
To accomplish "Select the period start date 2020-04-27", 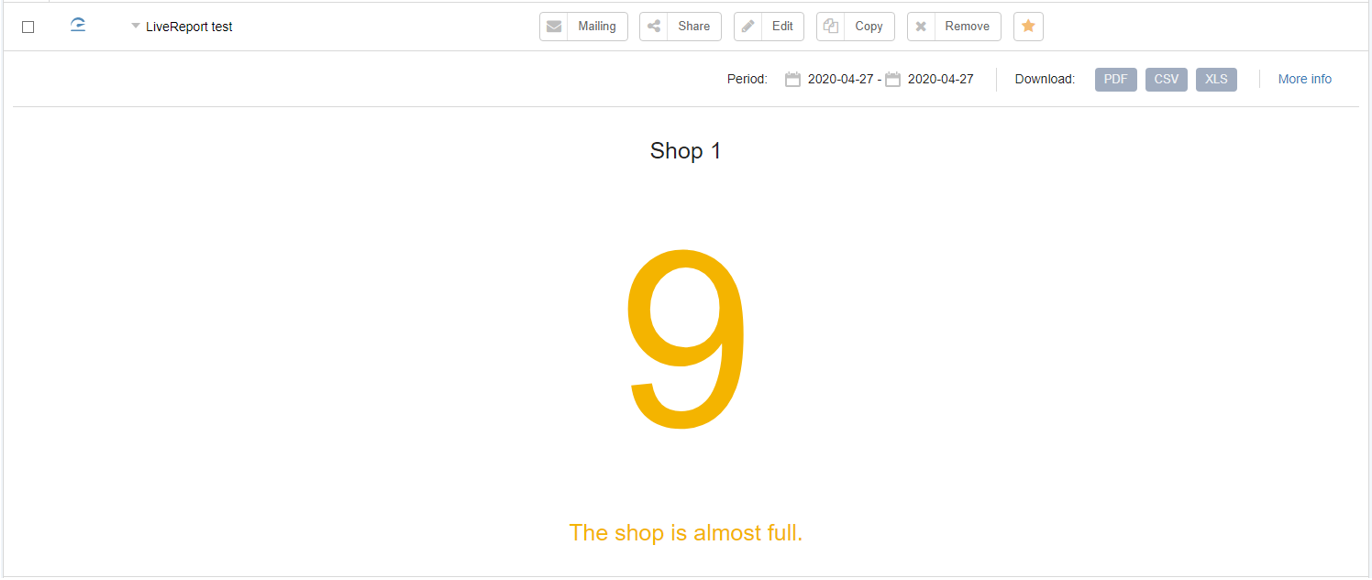I will [840, 80].
